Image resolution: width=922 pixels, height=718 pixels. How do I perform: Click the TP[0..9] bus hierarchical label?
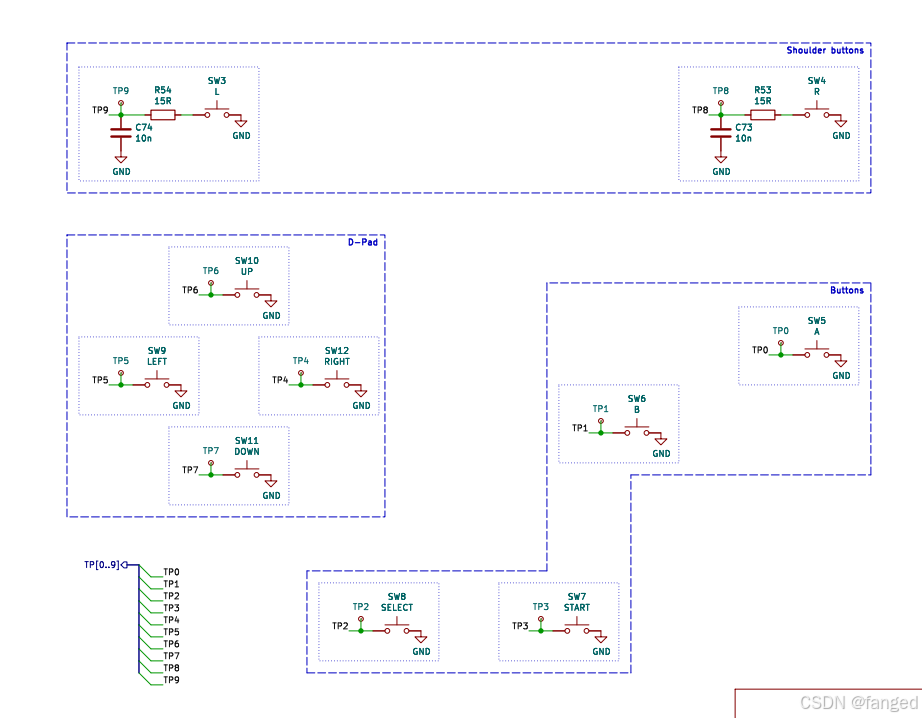[106, 565]
